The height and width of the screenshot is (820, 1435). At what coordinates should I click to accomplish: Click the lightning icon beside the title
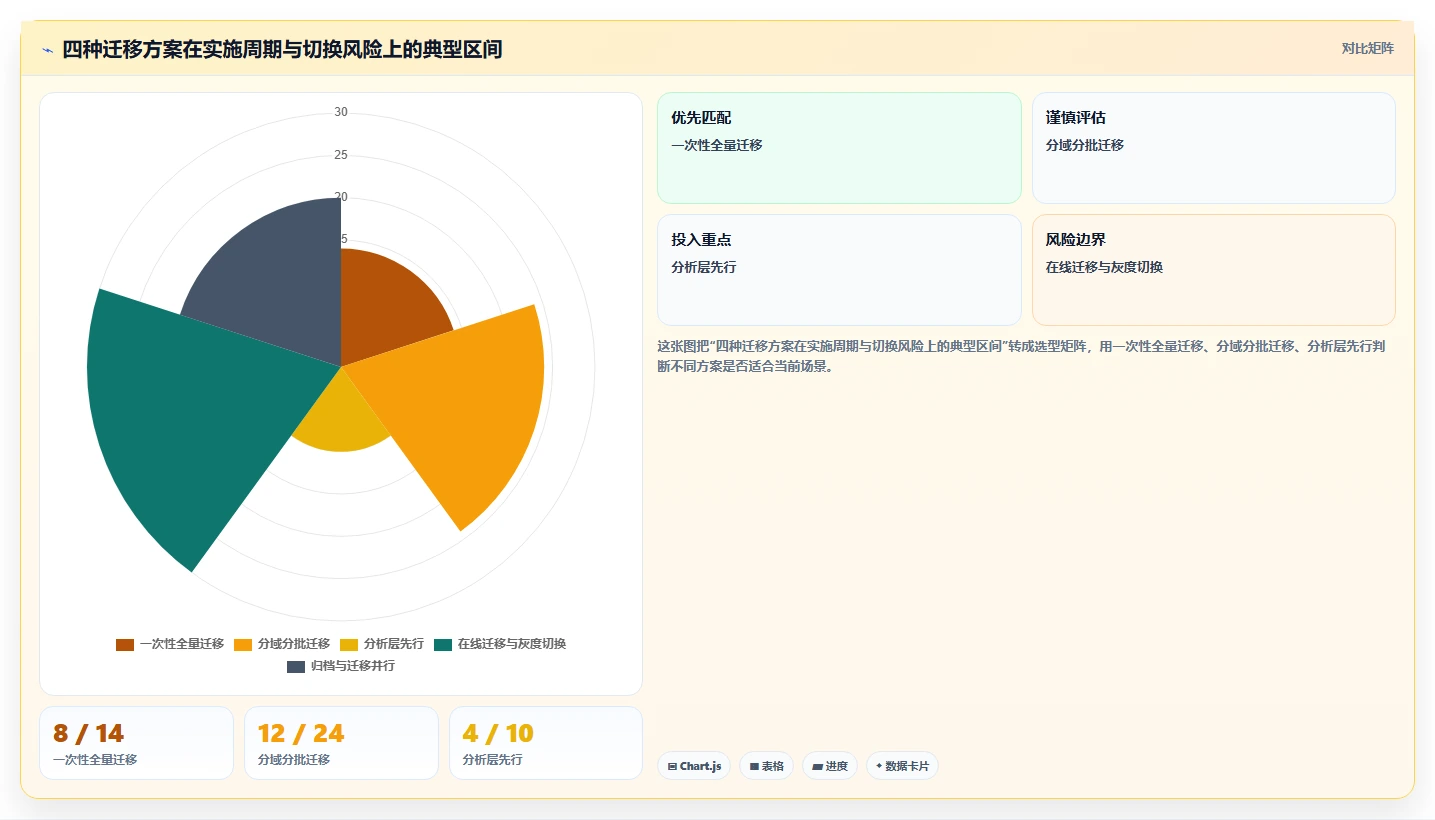point(47,49)
